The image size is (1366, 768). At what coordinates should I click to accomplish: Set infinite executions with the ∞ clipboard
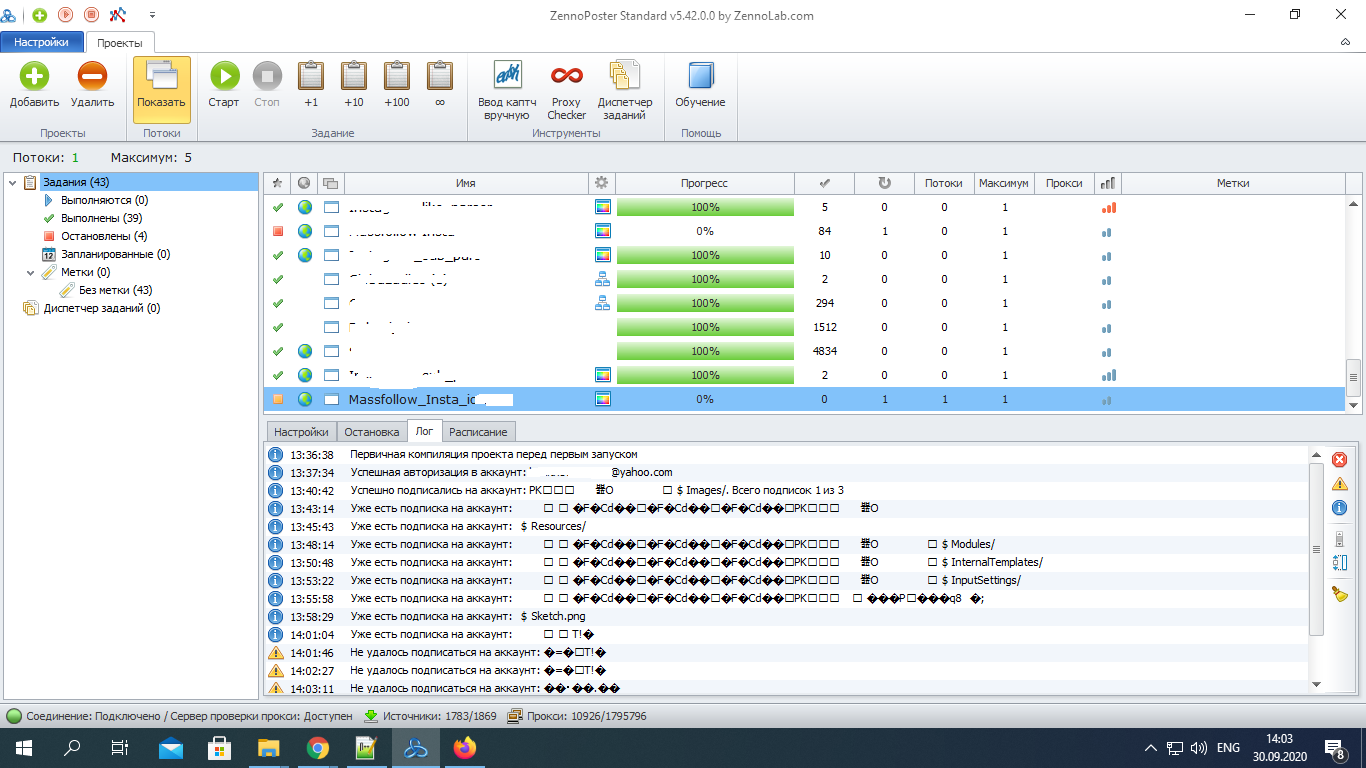(x=440, y=85)
